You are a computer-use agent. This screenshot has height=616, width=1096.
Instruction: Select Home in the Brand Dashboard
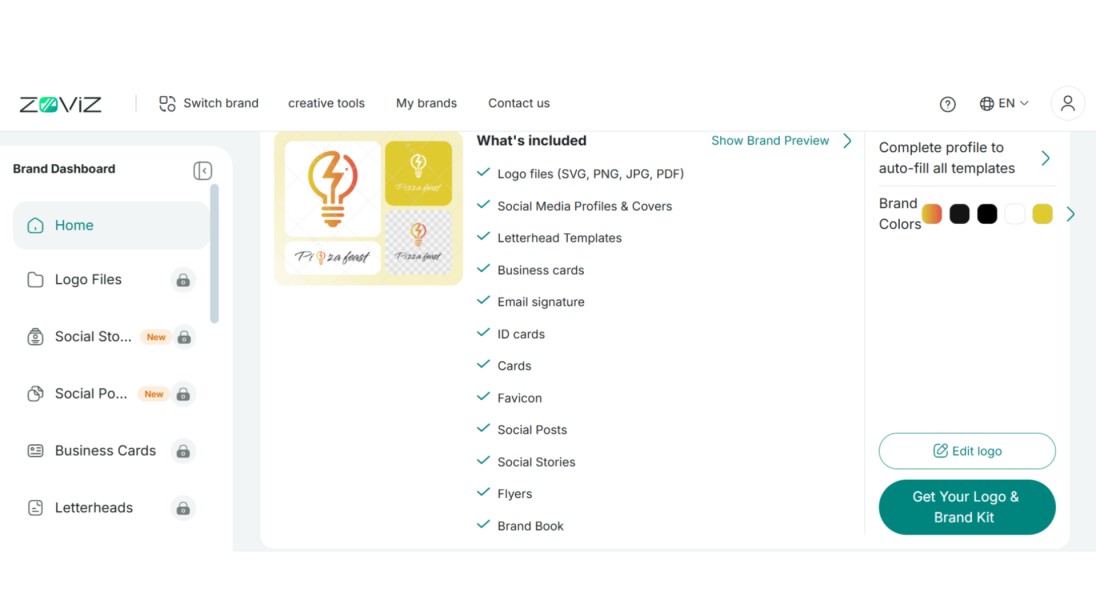click(111, 225)
